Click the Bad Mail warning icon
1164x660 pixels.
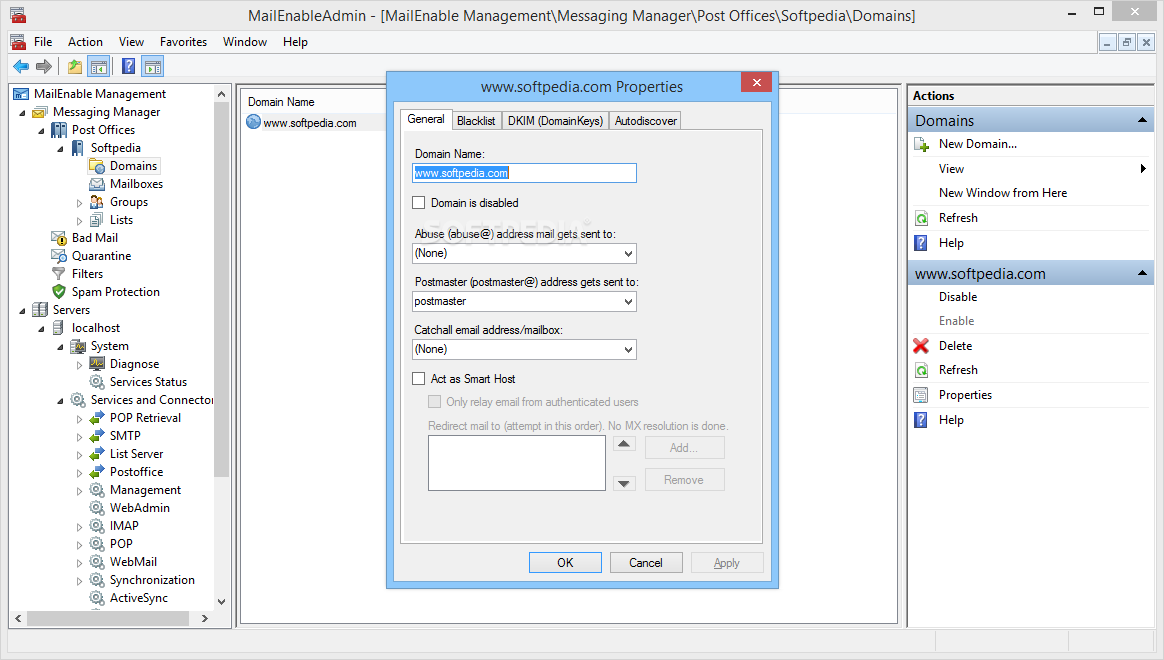[x=59, y=238]
